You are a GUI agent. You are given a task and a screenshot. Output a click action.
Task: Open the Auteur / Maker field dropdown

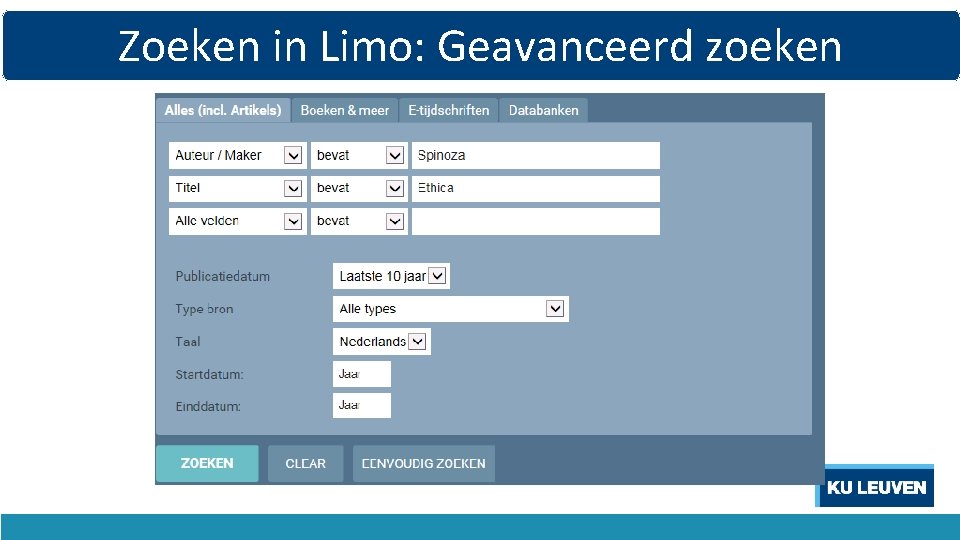coord(238,156)
